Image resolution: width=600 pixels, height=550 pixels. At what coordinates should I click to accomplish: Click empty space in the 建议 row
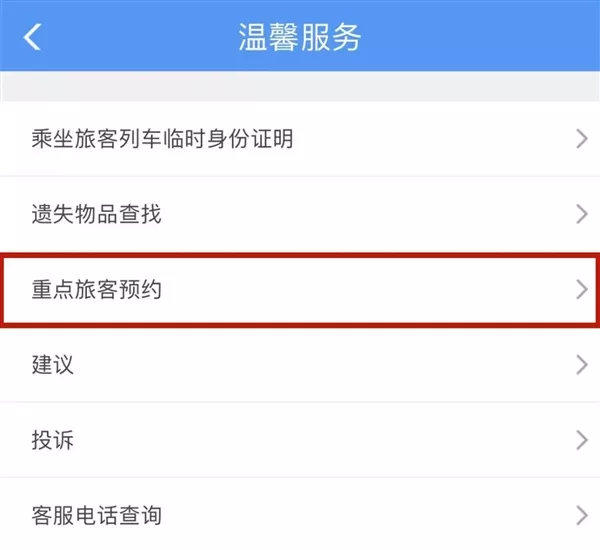pos(325,365)
